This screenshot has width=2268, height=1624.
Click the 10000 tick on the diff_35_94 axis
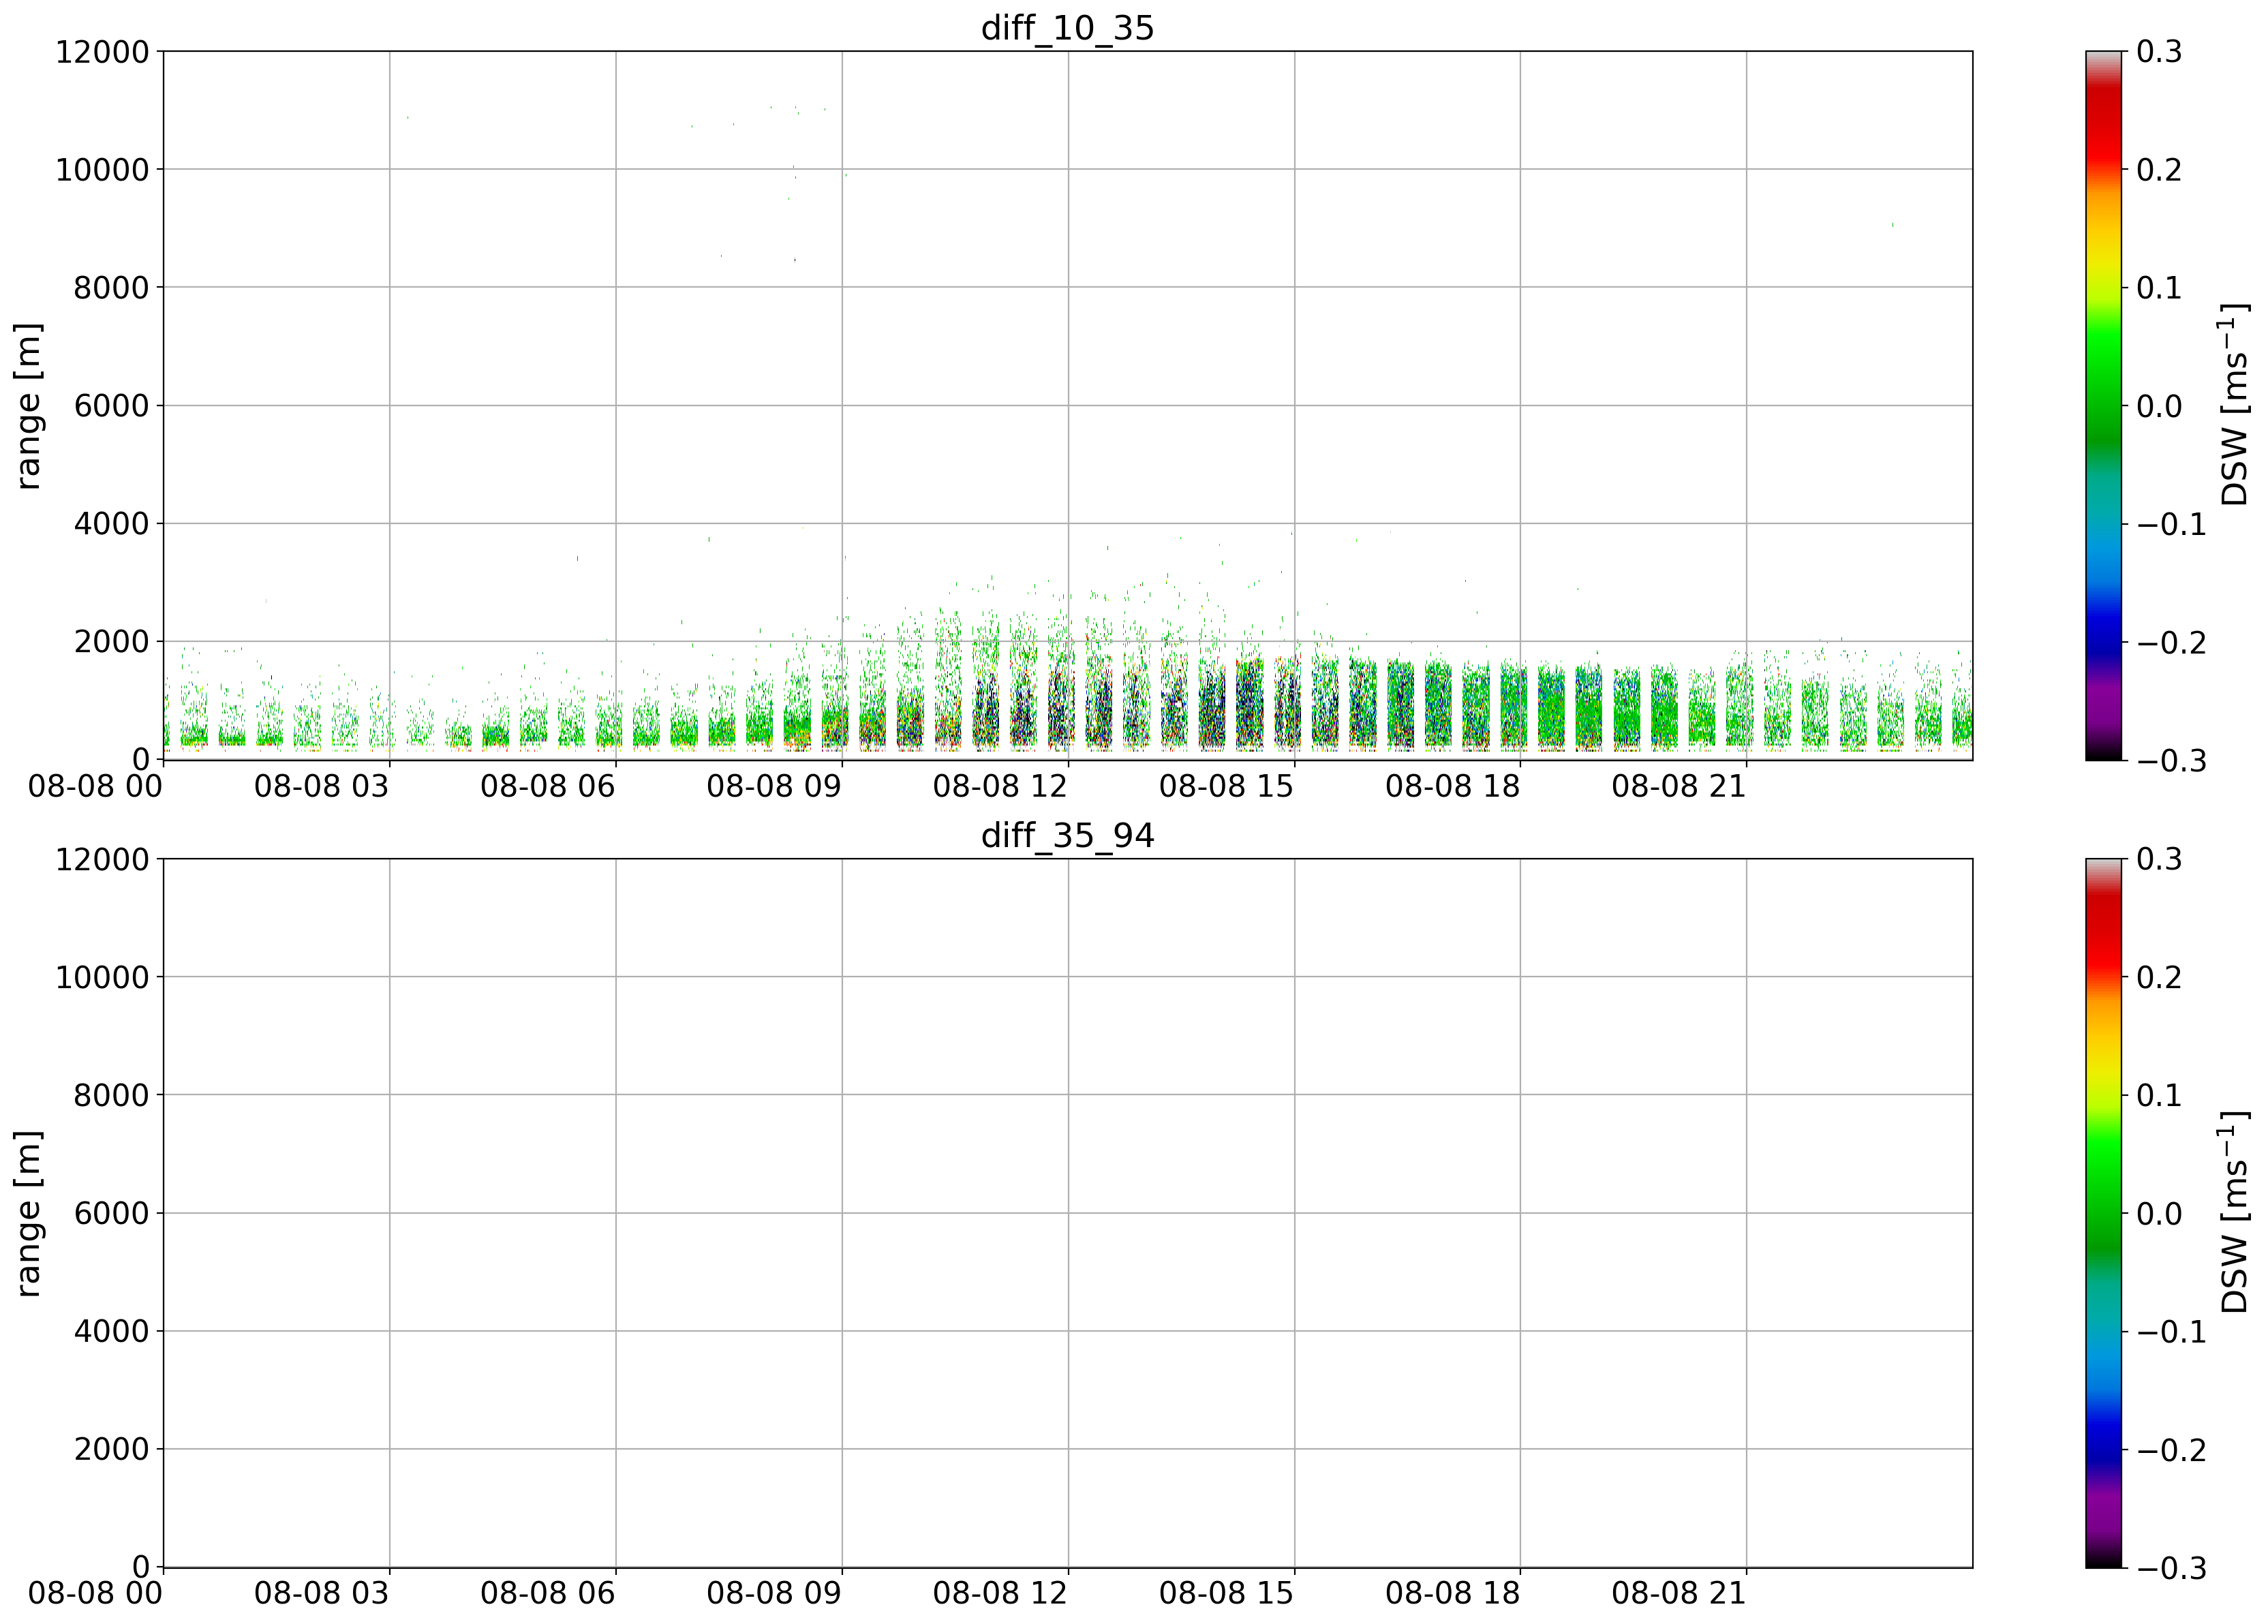pyautogui.click(x=102, y=977)
